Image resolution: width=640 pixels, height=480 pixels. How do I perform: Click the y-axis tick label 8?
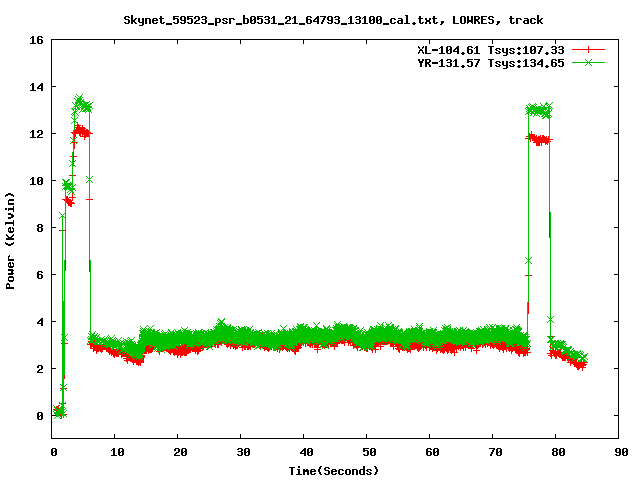click(40, 228)
